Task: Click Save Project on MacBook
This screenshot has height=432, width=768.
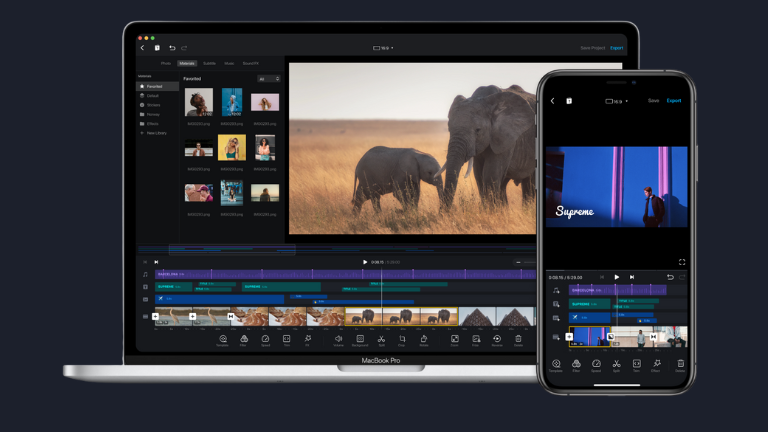Action: (x=593, y=48)
